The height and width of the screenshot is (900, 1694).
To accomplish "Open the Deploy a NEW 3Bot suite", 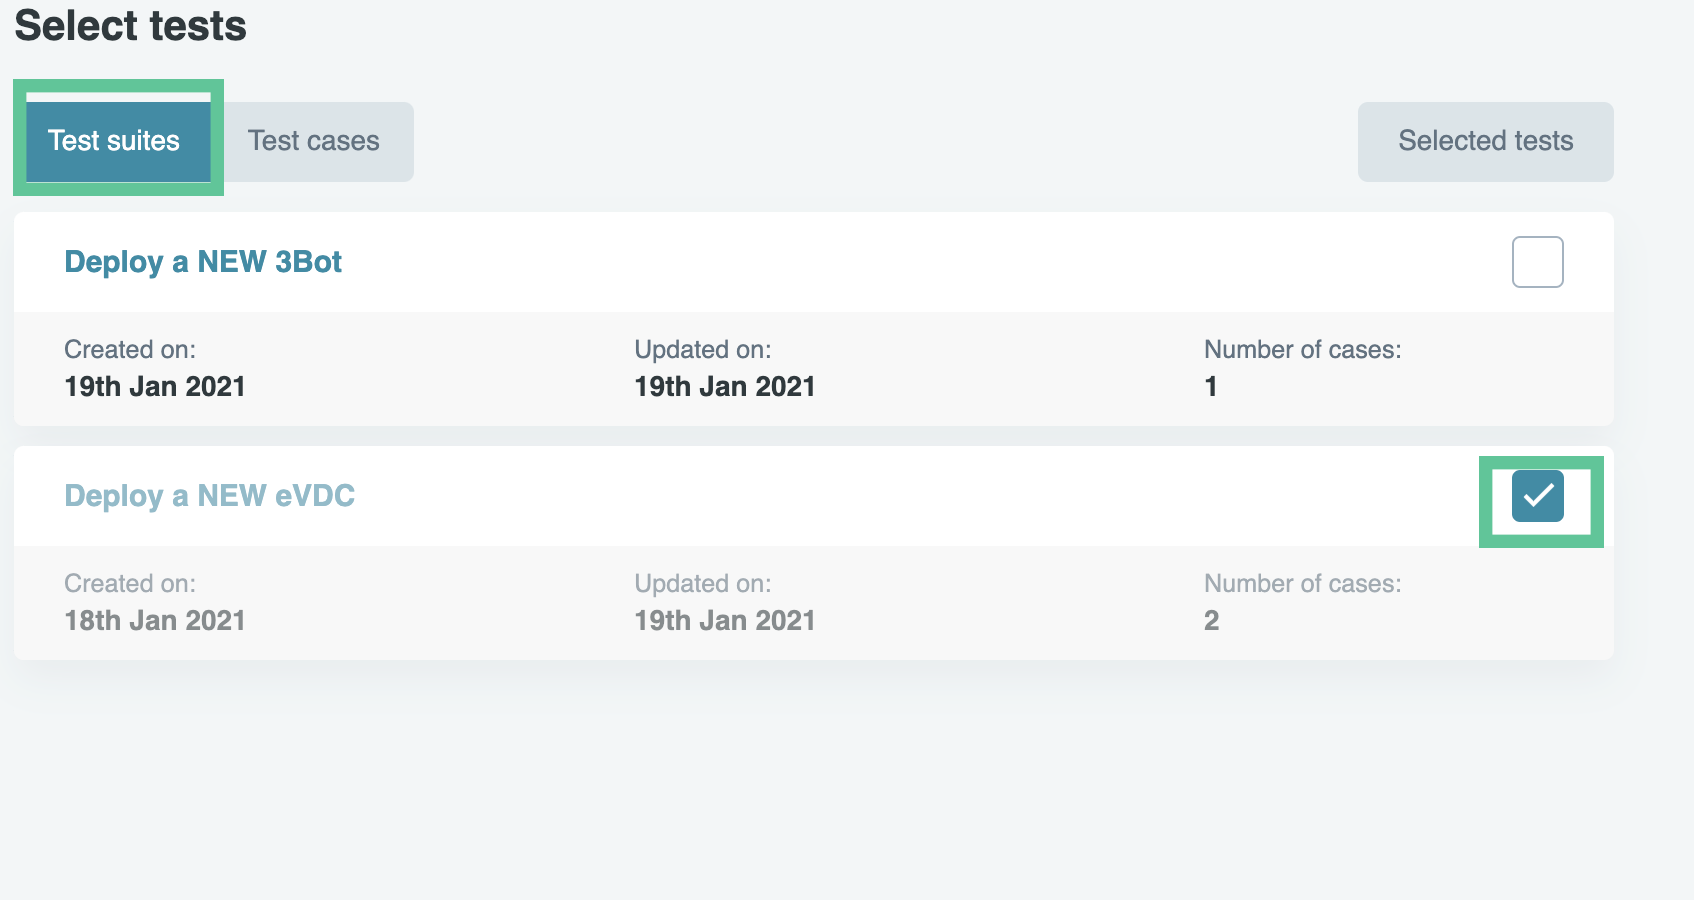I will pyautogui.click(x=203, y=262).
